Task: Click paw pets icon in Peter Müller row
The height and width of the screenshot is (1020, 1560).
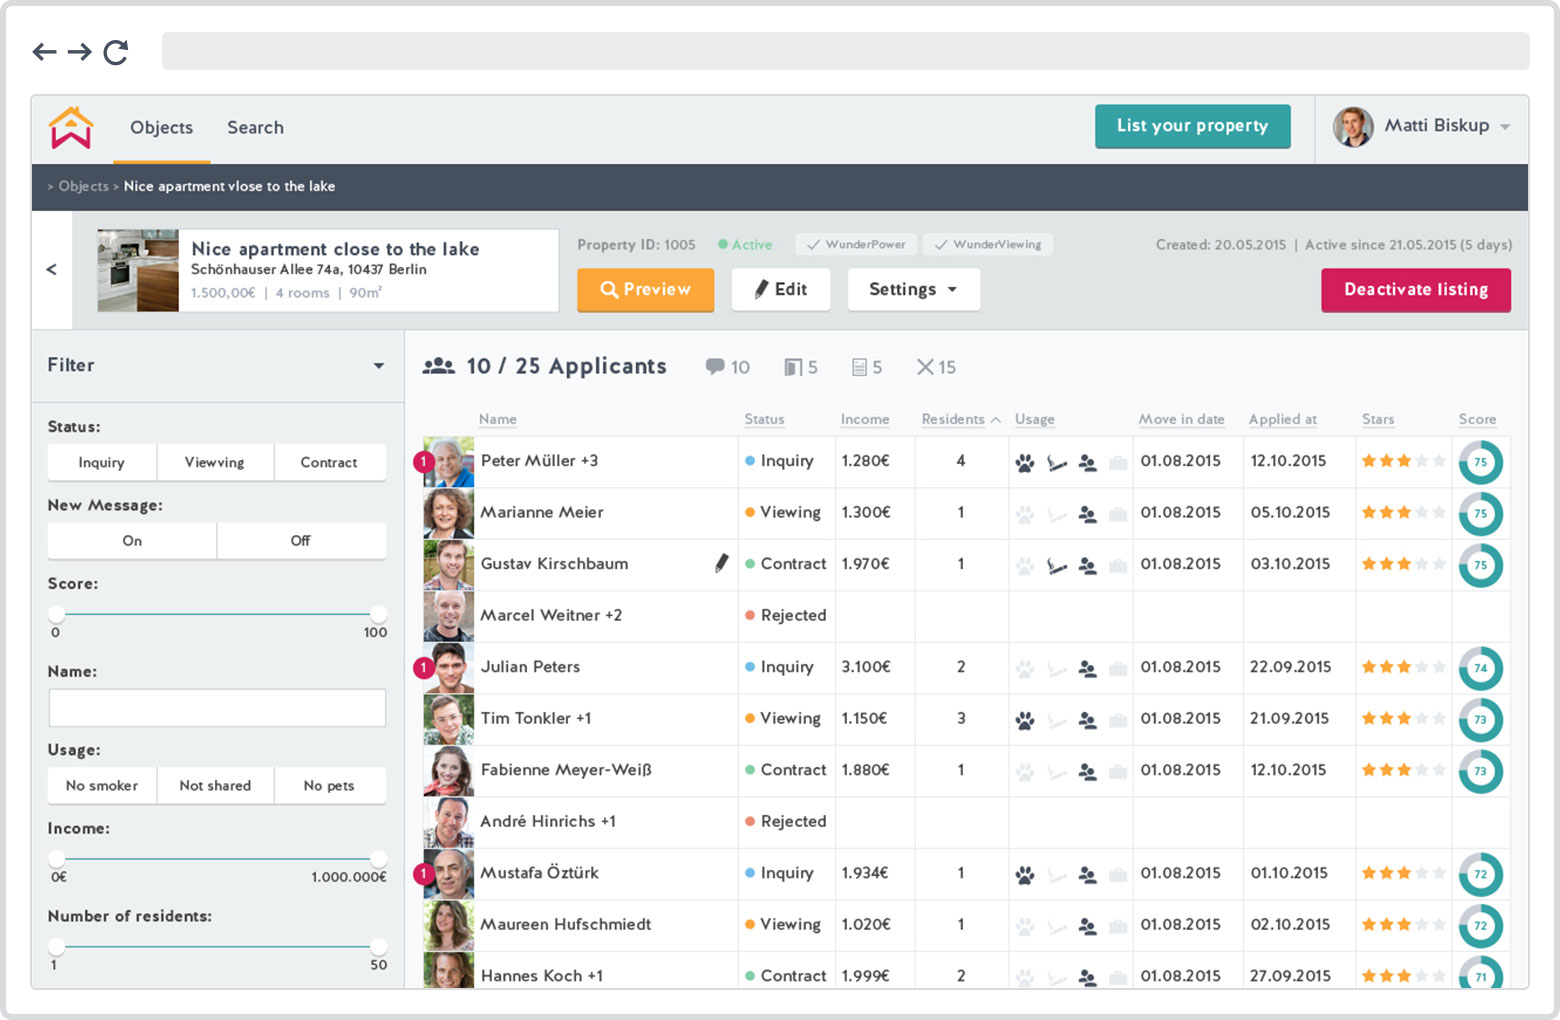Action: (x=1025, y=463)
